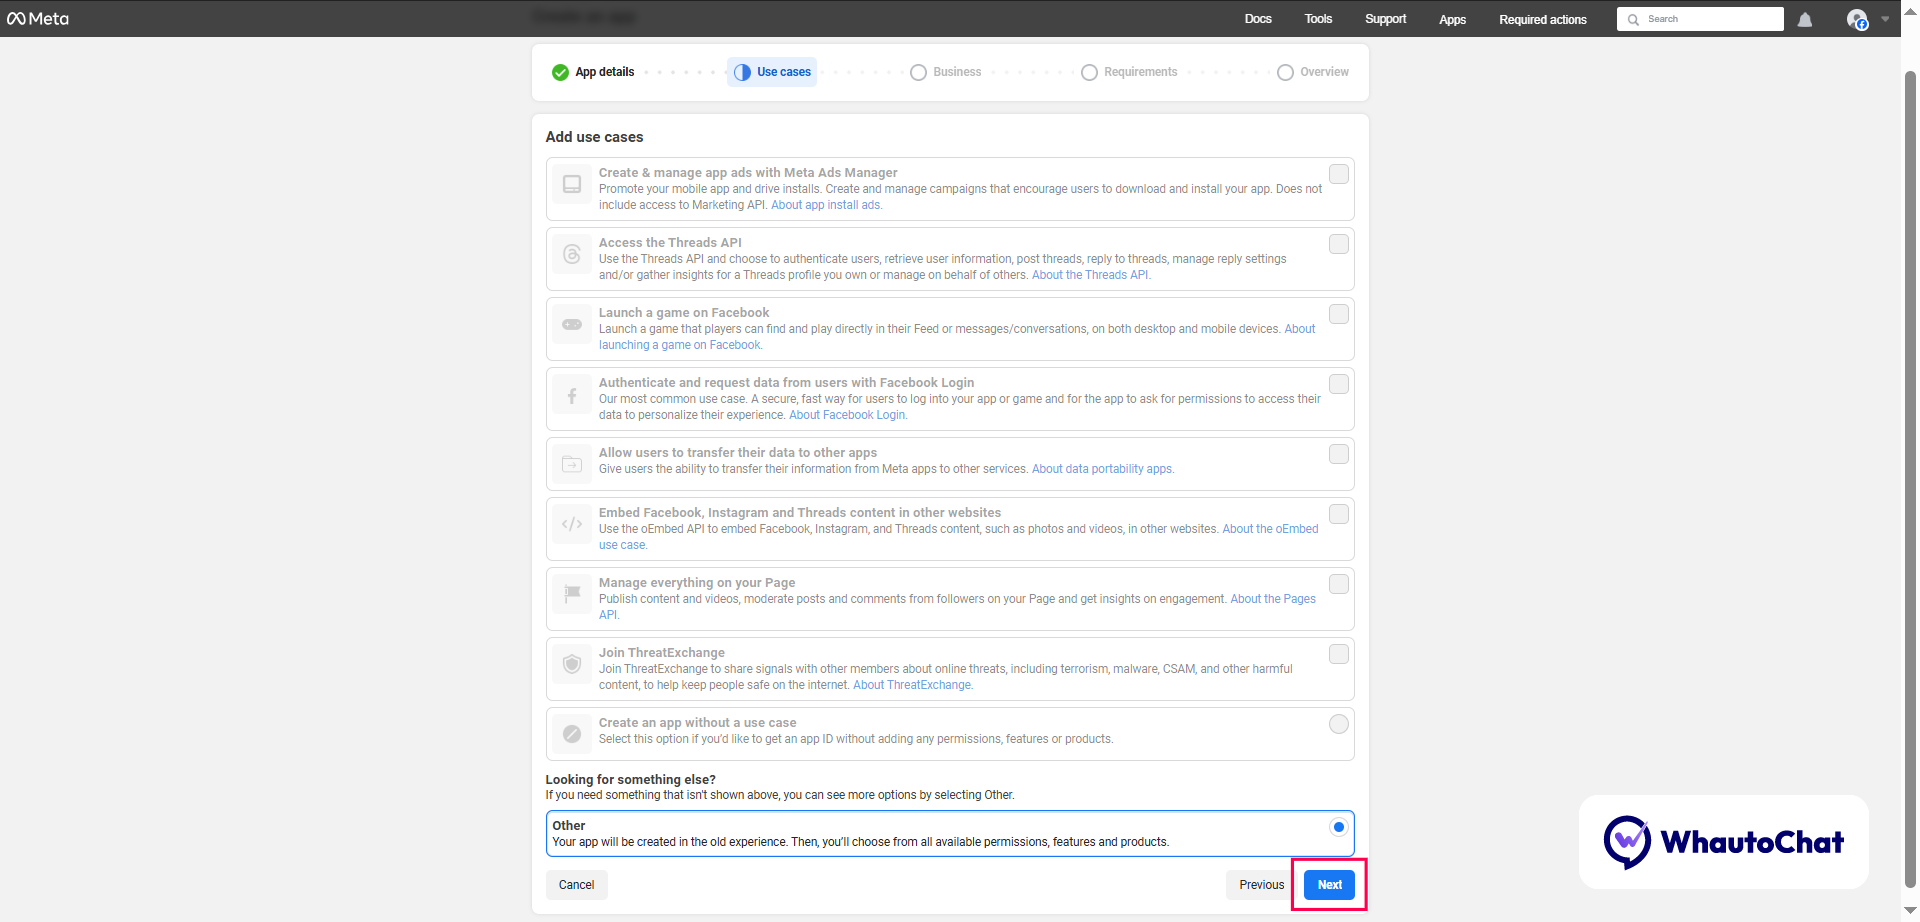Image resolution: width=1920 pixels, height=922 pixels.
Task: Click the Threads API use case icon
Action: (x=572, y=254)
